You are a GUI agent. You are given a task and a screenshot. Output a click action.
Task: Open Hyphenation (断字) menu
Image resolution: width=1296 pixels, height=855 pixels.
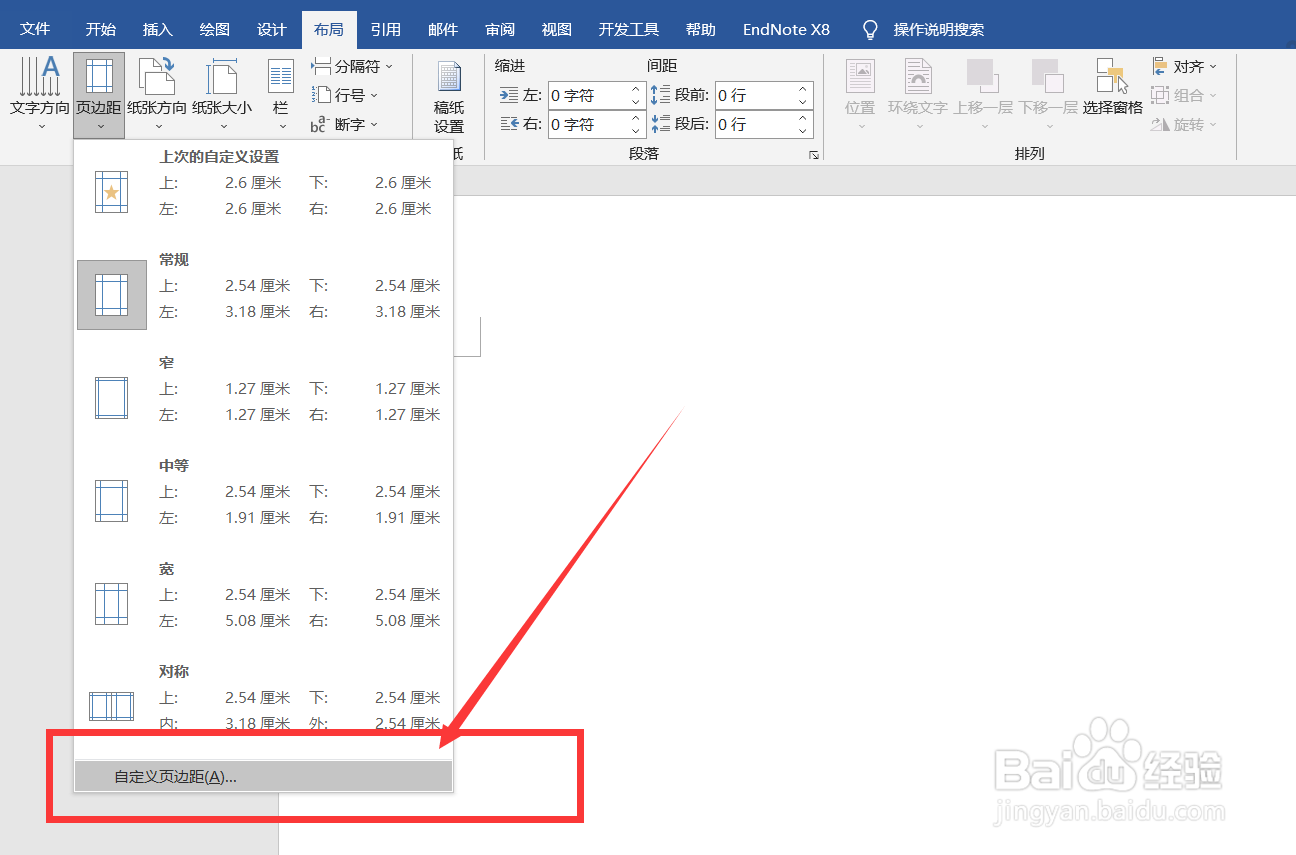click(345, 124)
